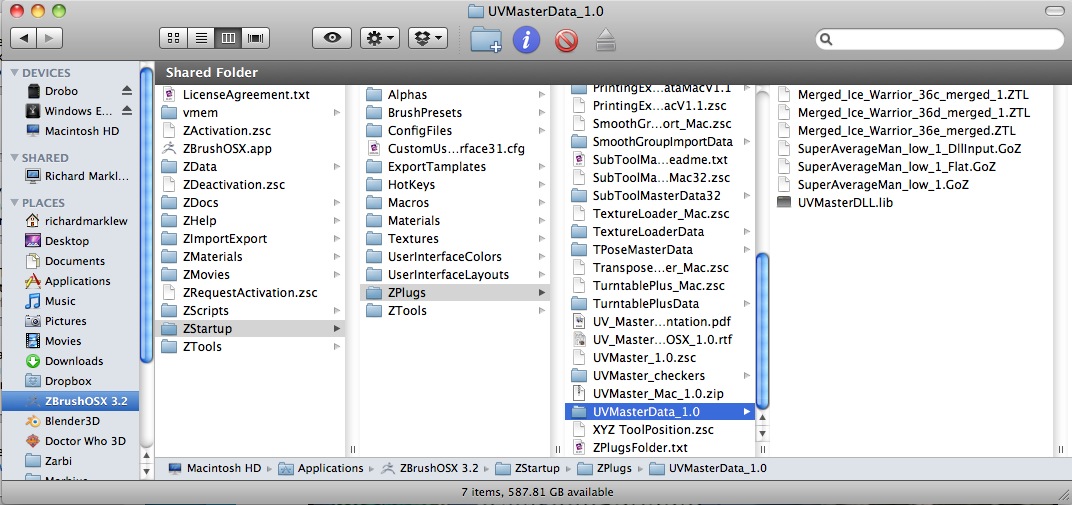Select the UVMasterData_1.0 folder
1072x505 pixels.
(x=659, y=412)
